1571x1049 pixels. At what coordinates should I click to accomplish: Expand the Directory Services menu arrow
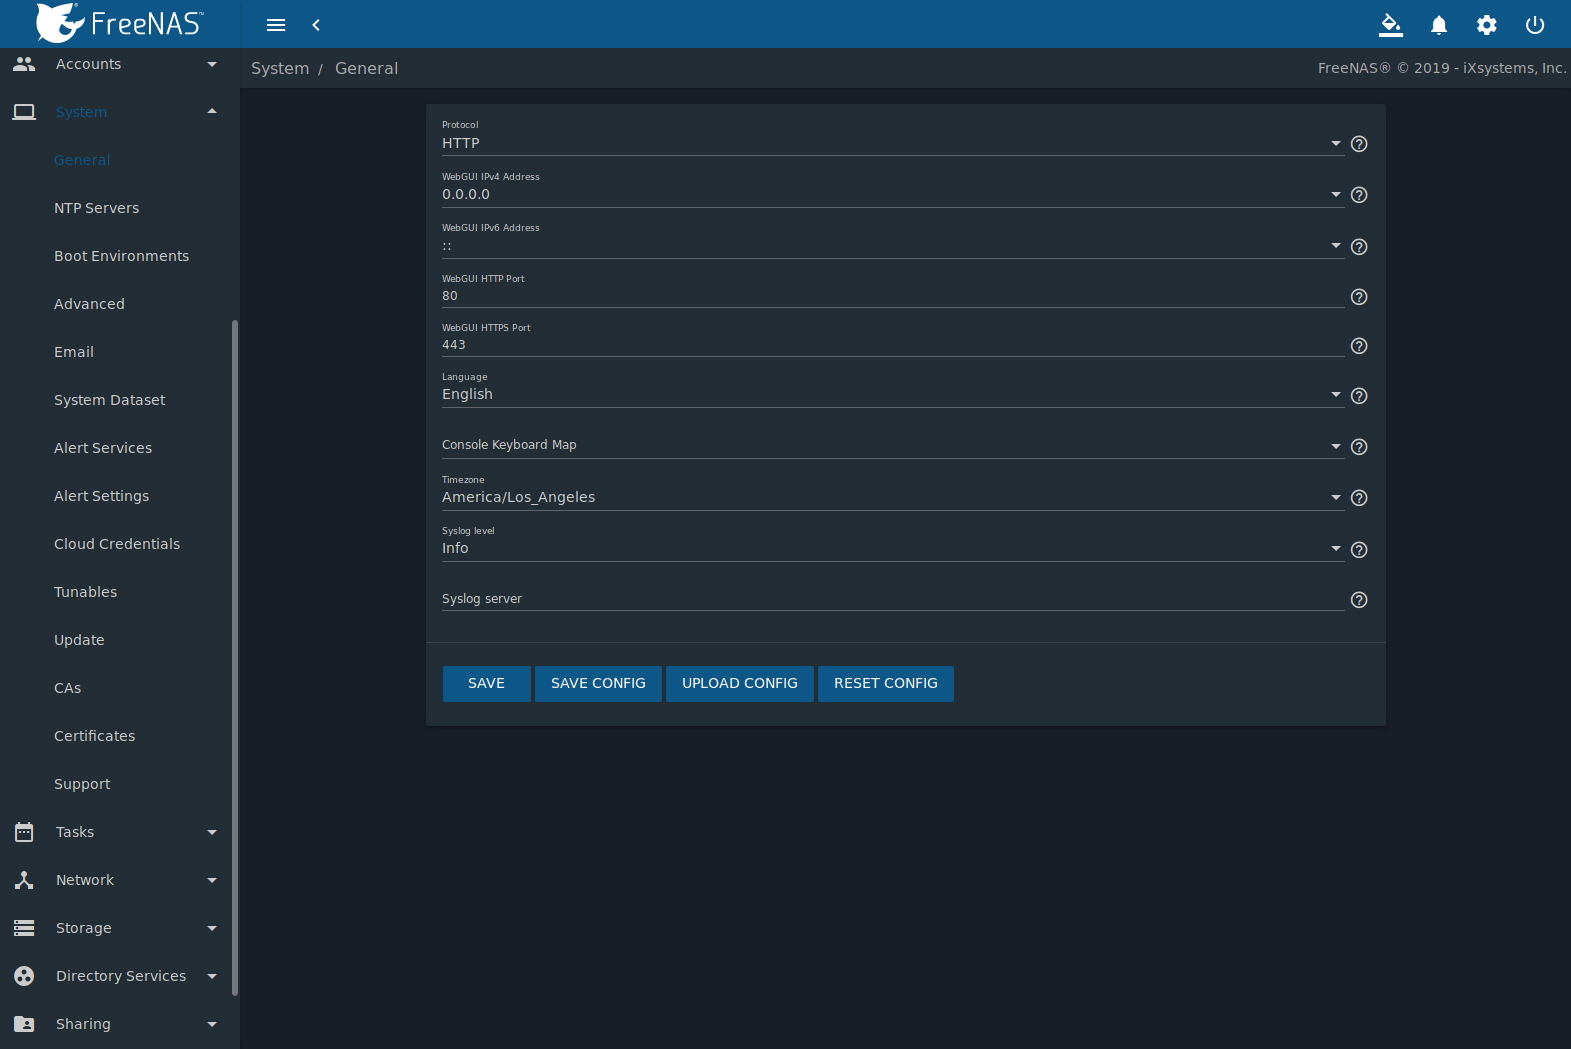click(x=212, y=976)
